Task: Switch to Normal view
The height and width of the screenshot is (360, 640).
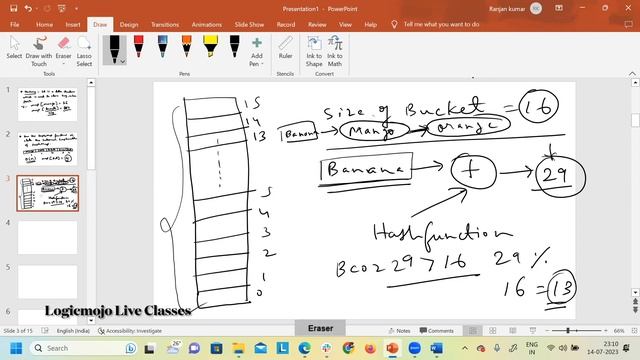Action: point(473,331)
